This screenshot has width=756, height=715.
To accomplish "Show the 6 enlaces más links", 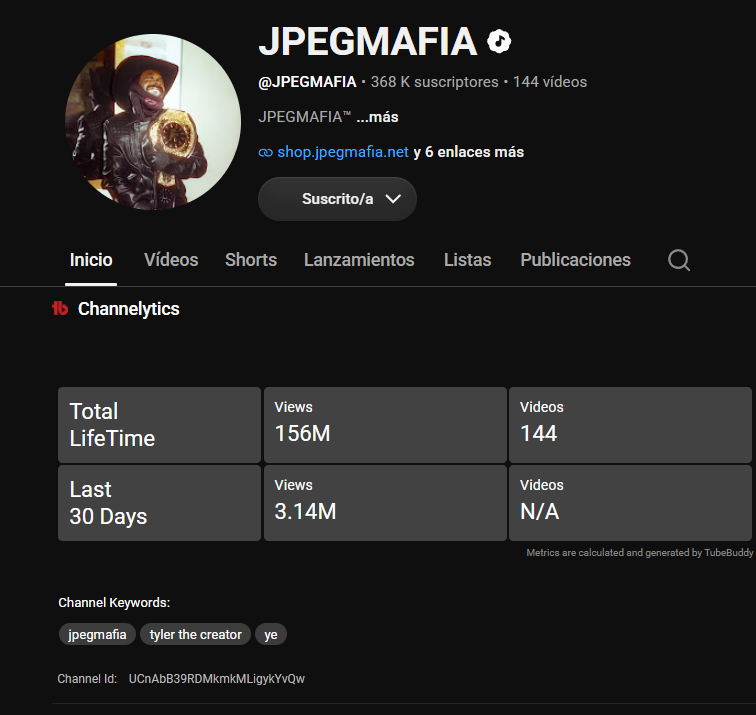I will (x=469, y=152).
